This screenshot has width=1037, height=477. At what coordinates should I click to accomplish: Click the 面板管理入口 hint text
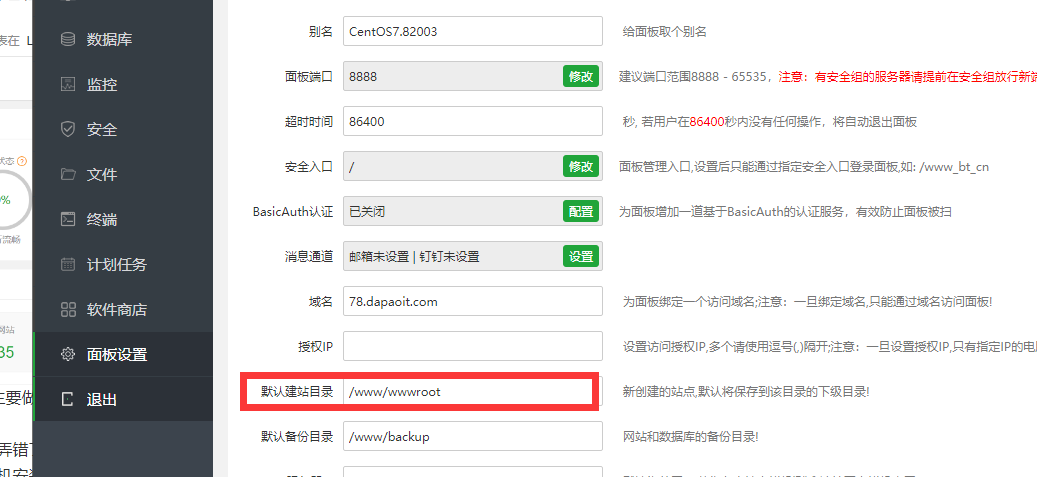[806, 167]
